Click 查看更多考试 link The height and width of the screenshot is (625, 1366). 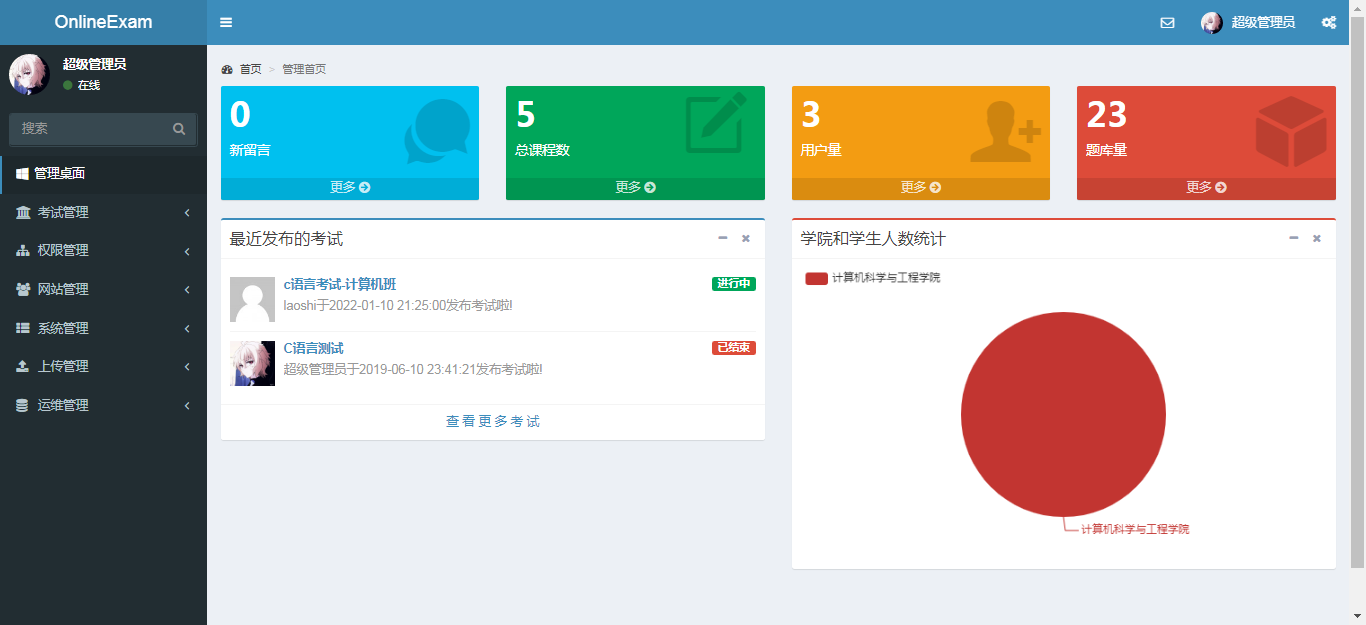[x=492, y=422]
